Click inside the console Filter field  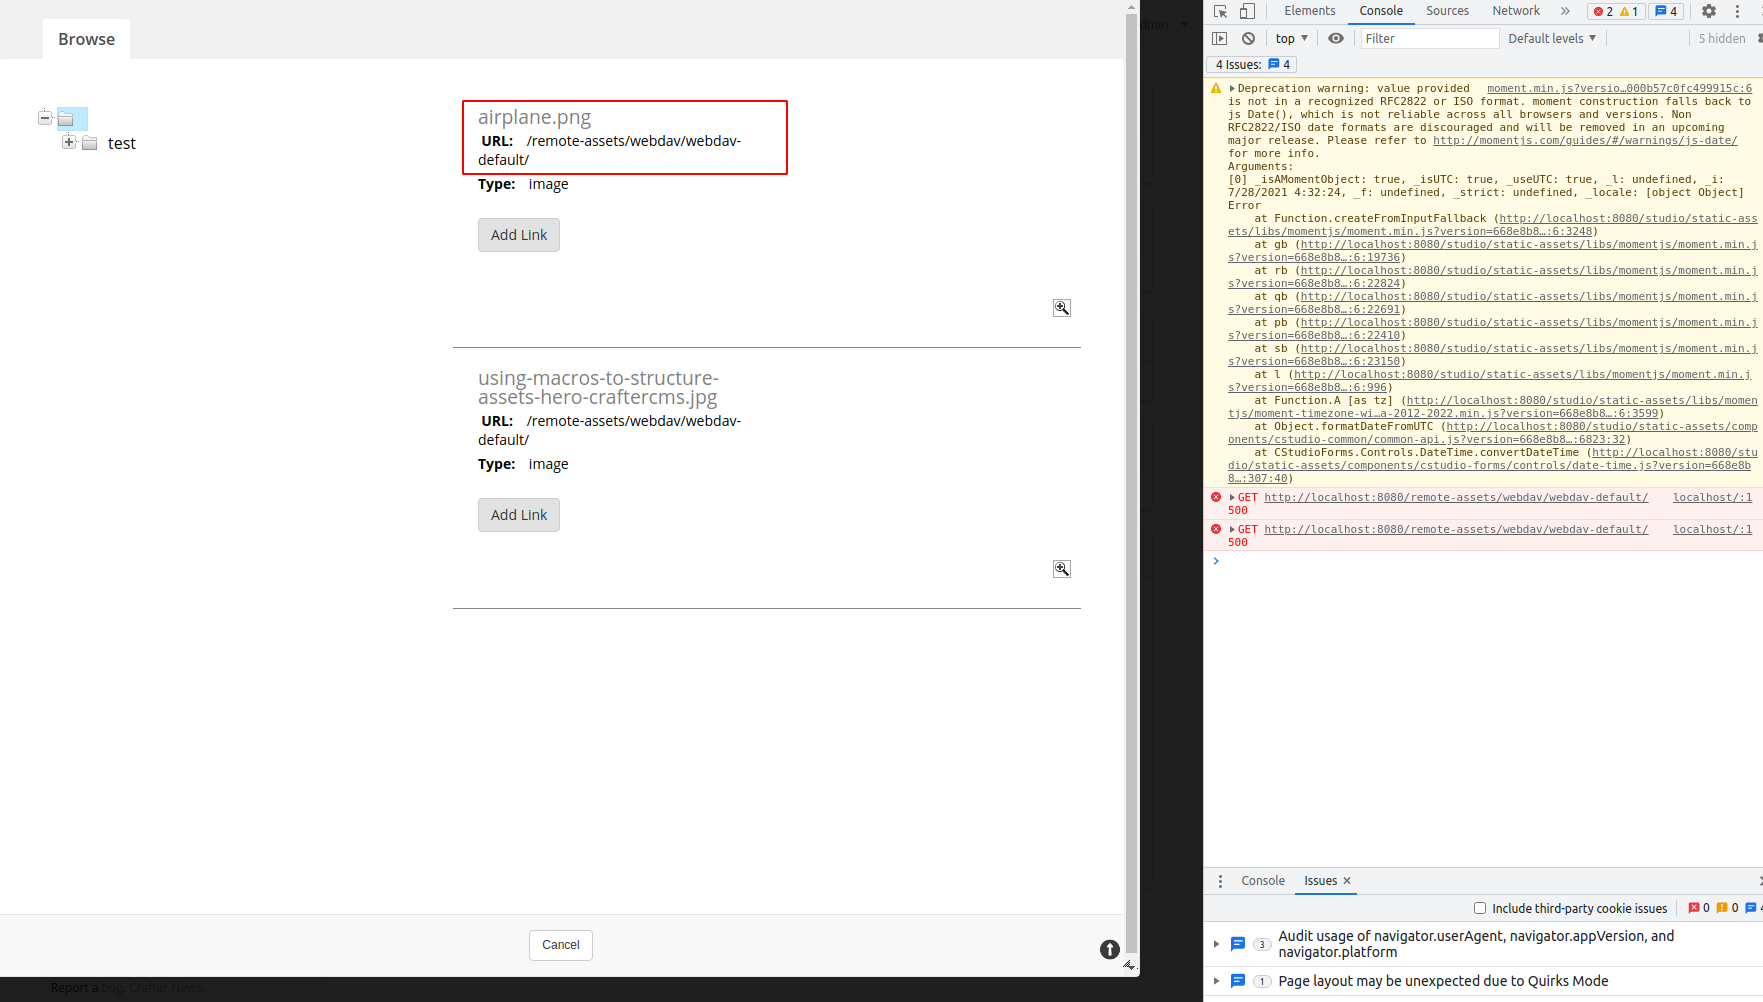[x=1428, y=38]
